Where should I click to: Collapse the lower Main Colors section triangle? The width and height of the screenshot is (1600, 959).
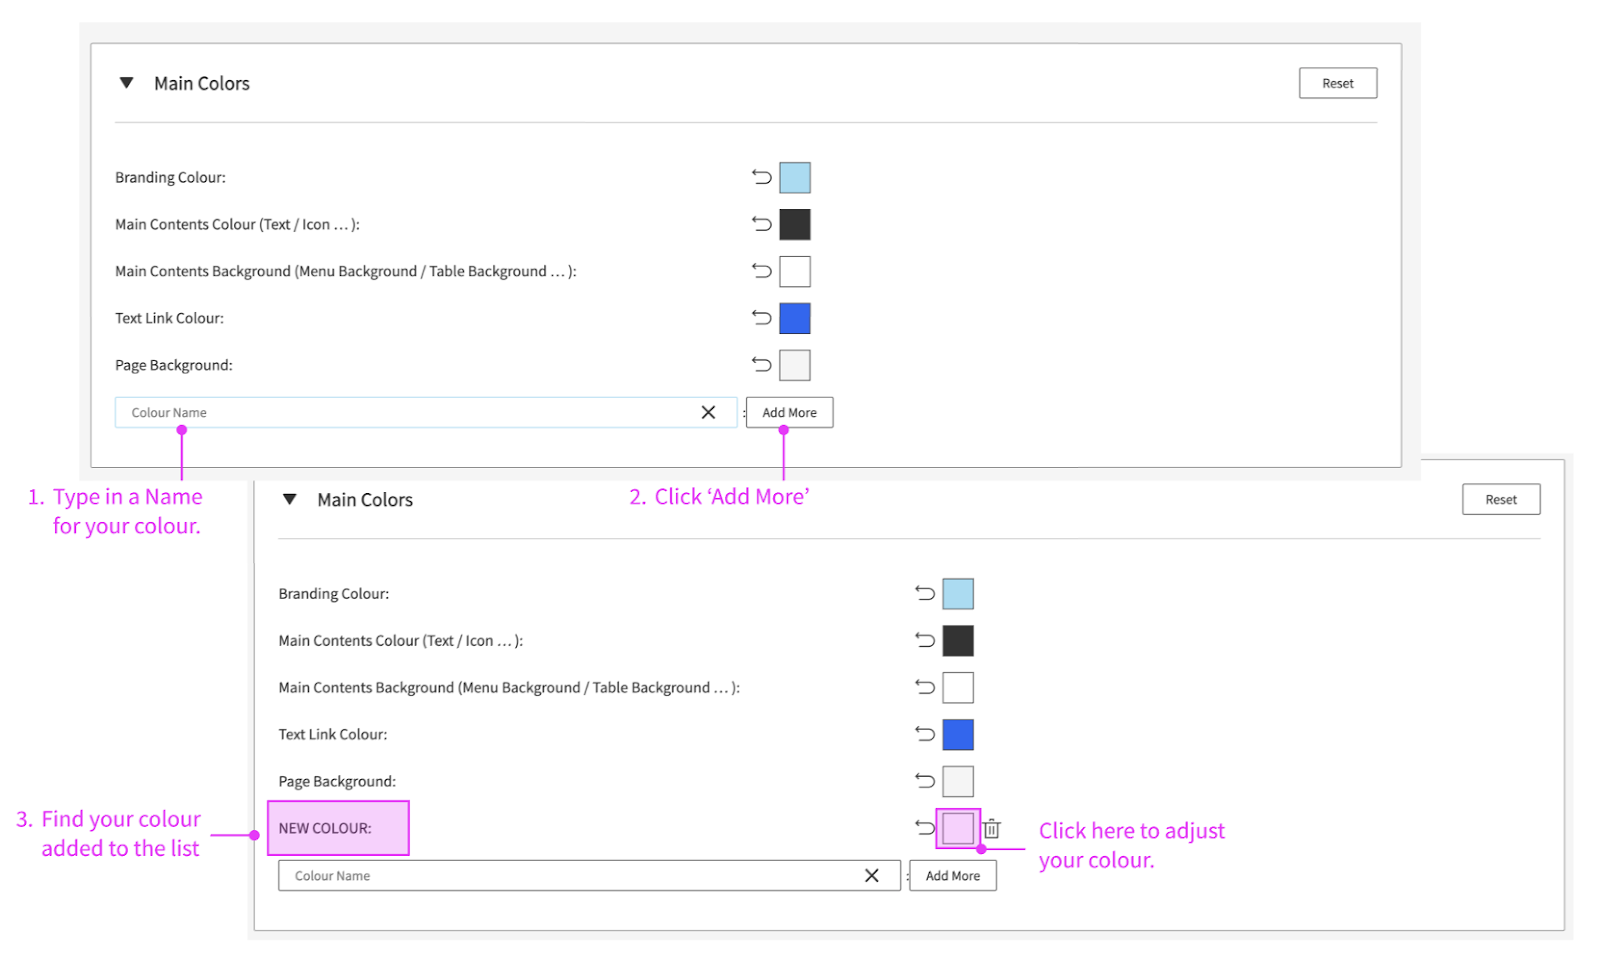click(x=290, y=499)
